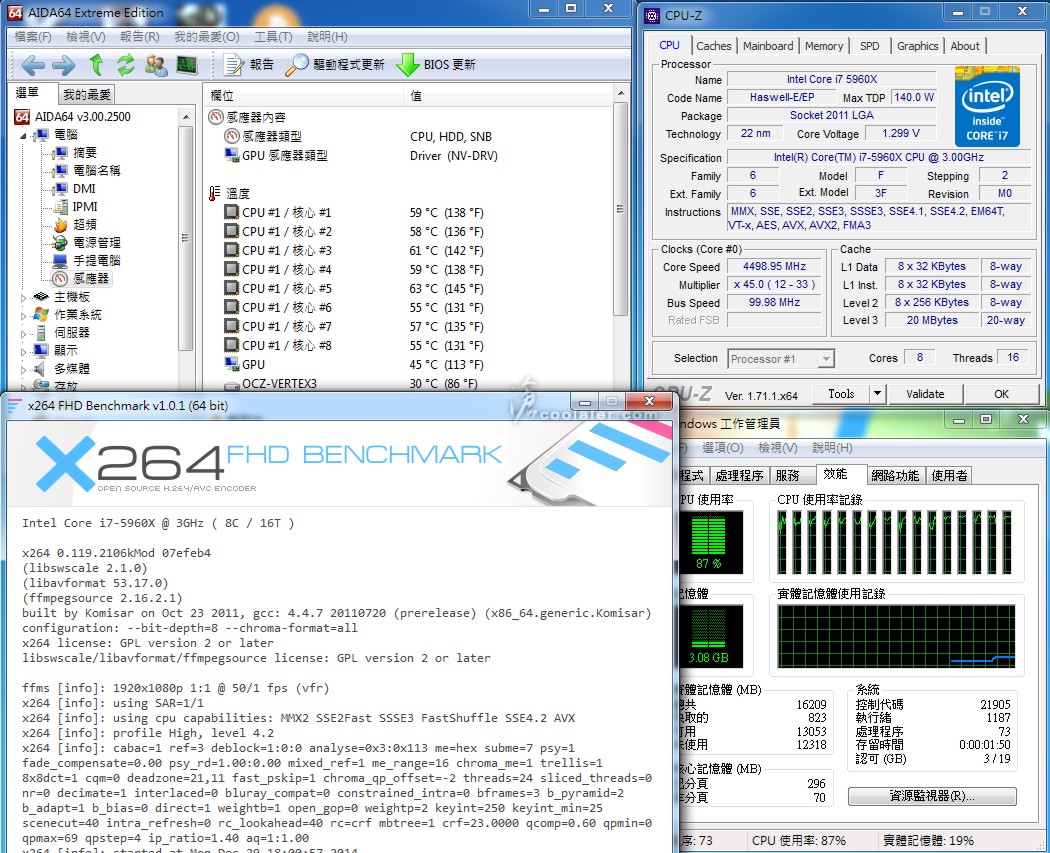Open the 報告 report toolbar button
The width and height of the screenshot is (1050, 853).
coord(248,65)
